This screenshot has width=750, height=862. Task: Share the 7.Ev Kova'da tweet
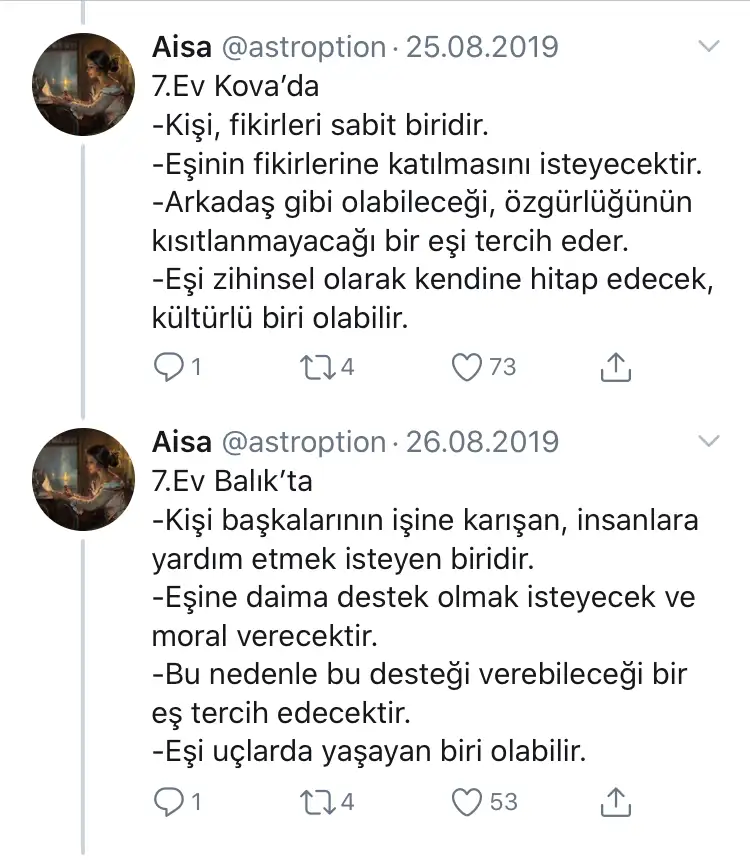(616, 368)
